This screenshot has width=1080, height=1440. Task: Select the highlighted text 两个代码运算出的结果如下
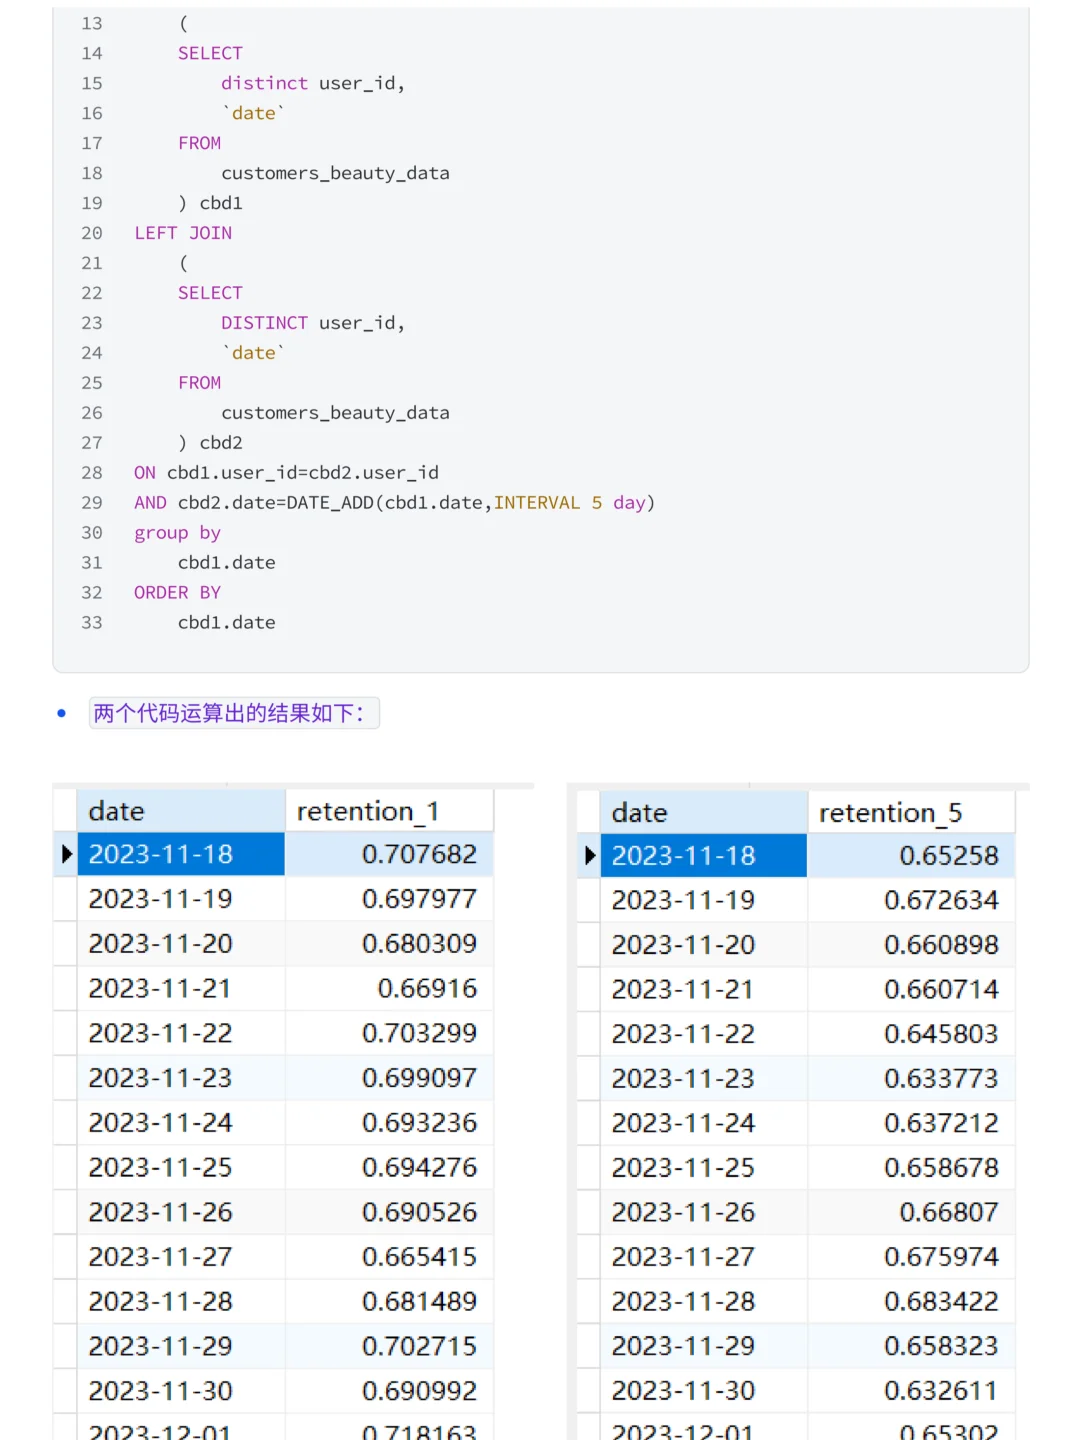(x=233, y=713)
